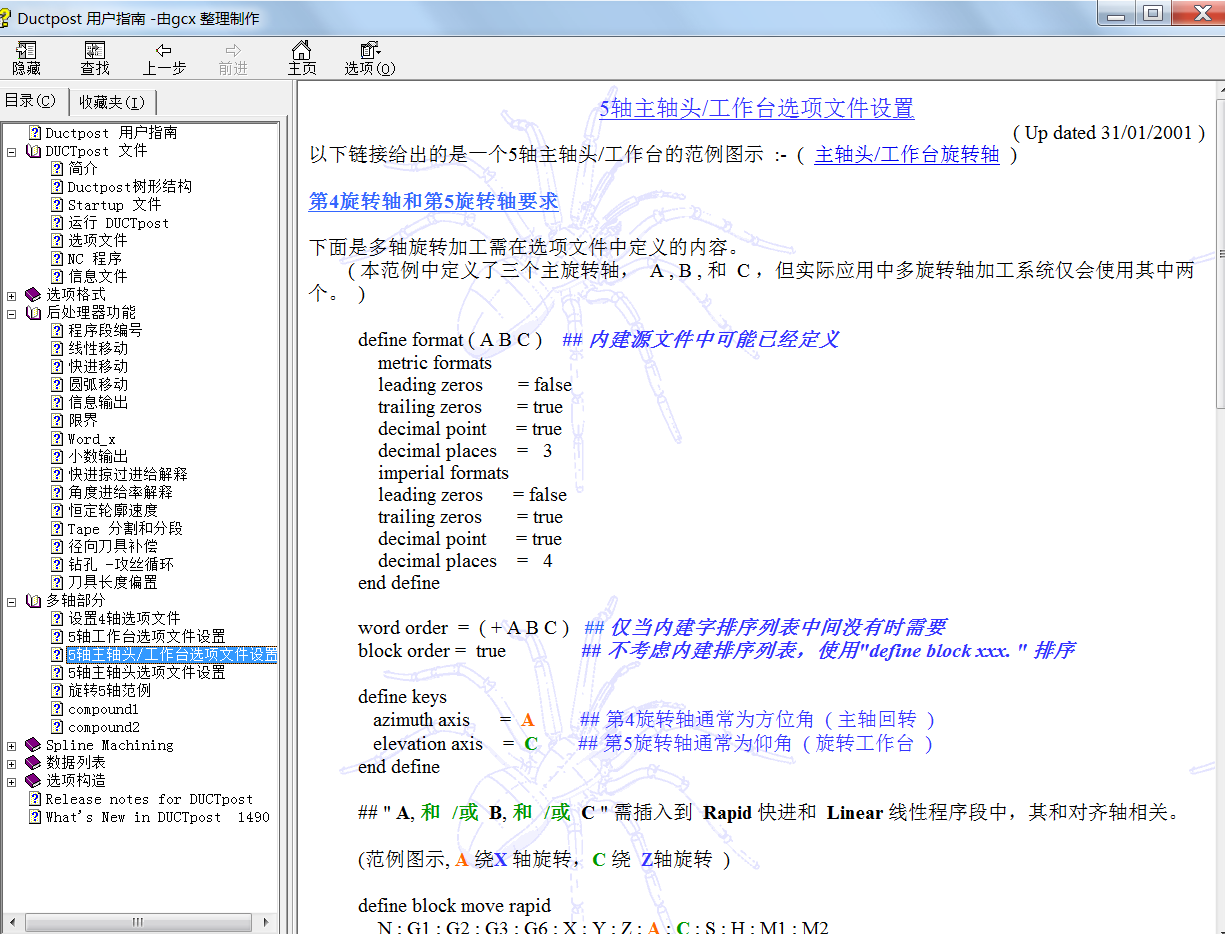
Task: Open the 角度进给率解释 topic
Action: 120,493
